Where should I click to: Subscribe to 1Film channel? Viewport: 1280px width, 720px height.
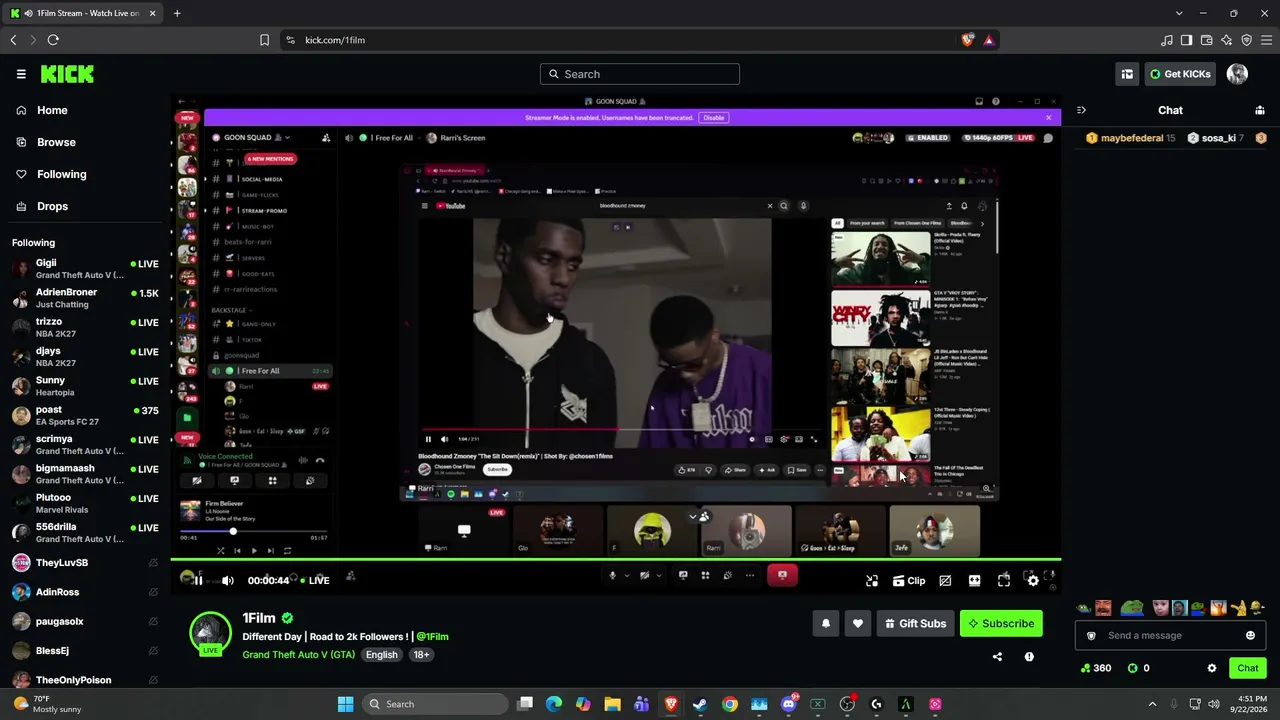click(x=1001, y=623)
